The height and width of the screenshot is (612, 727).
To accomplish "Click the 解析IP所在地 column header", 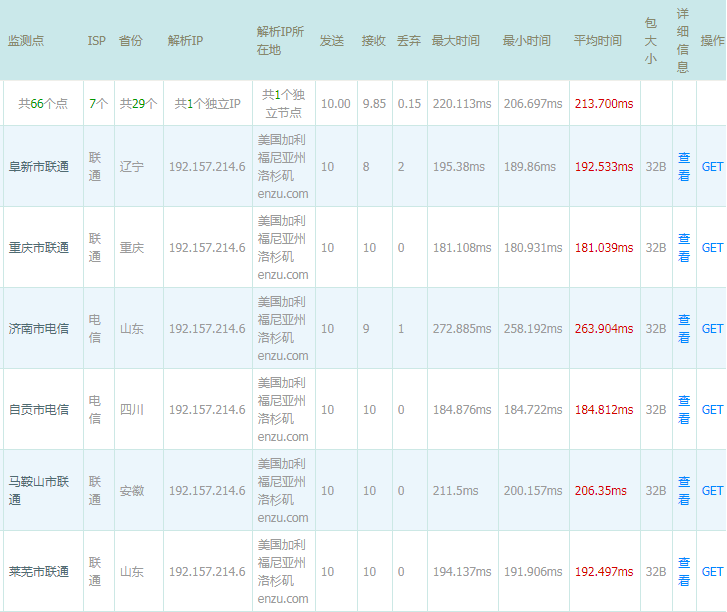I will [x=280, y=41].
